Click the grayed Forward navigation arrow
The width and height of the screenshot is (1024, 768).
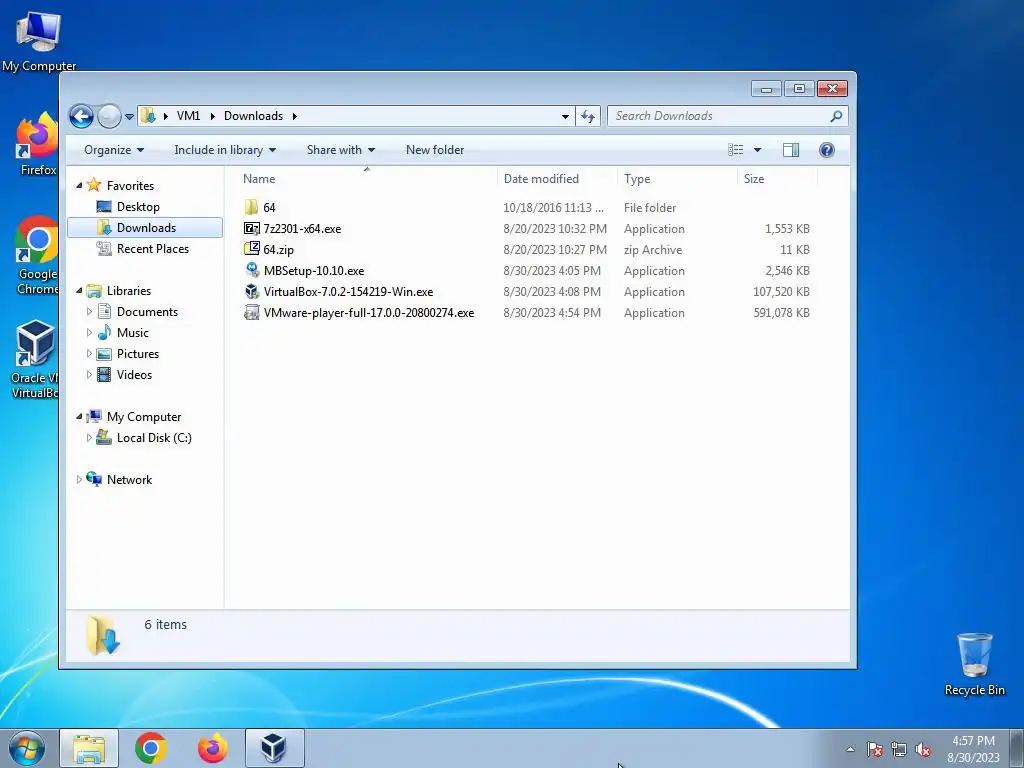tap(109, 116)
